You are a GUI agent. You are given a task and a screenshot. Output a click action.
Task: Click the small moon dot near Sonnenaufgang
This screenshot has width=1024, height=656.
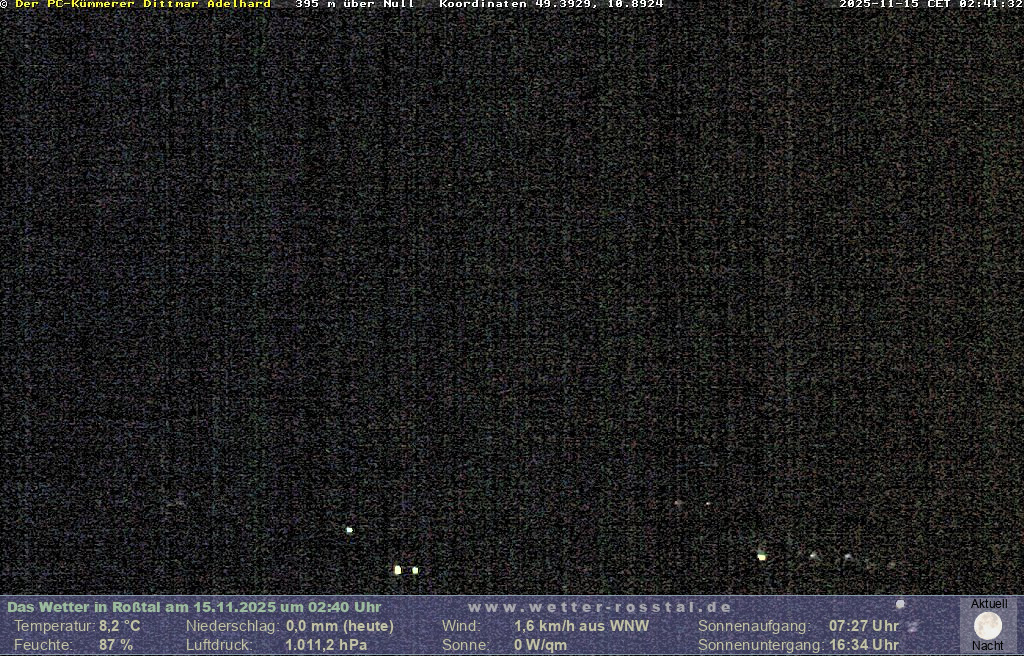click(900, 604)
